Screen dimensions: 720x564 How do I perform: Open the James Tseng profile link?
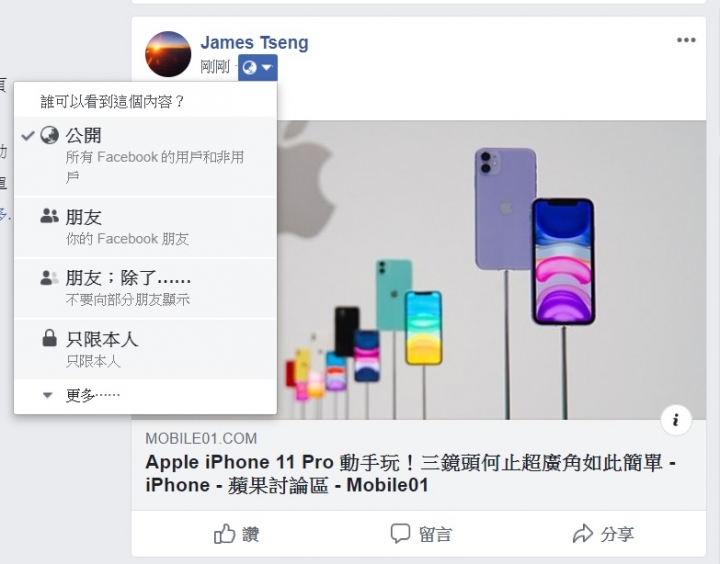tap(254, 43)
